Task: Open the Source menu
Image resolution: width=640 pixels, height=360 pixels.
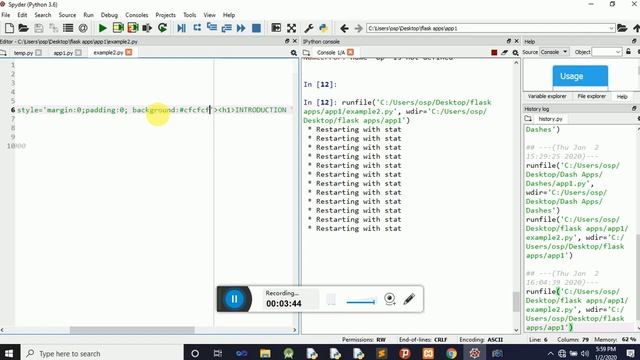Action: (x=67, y=15)
